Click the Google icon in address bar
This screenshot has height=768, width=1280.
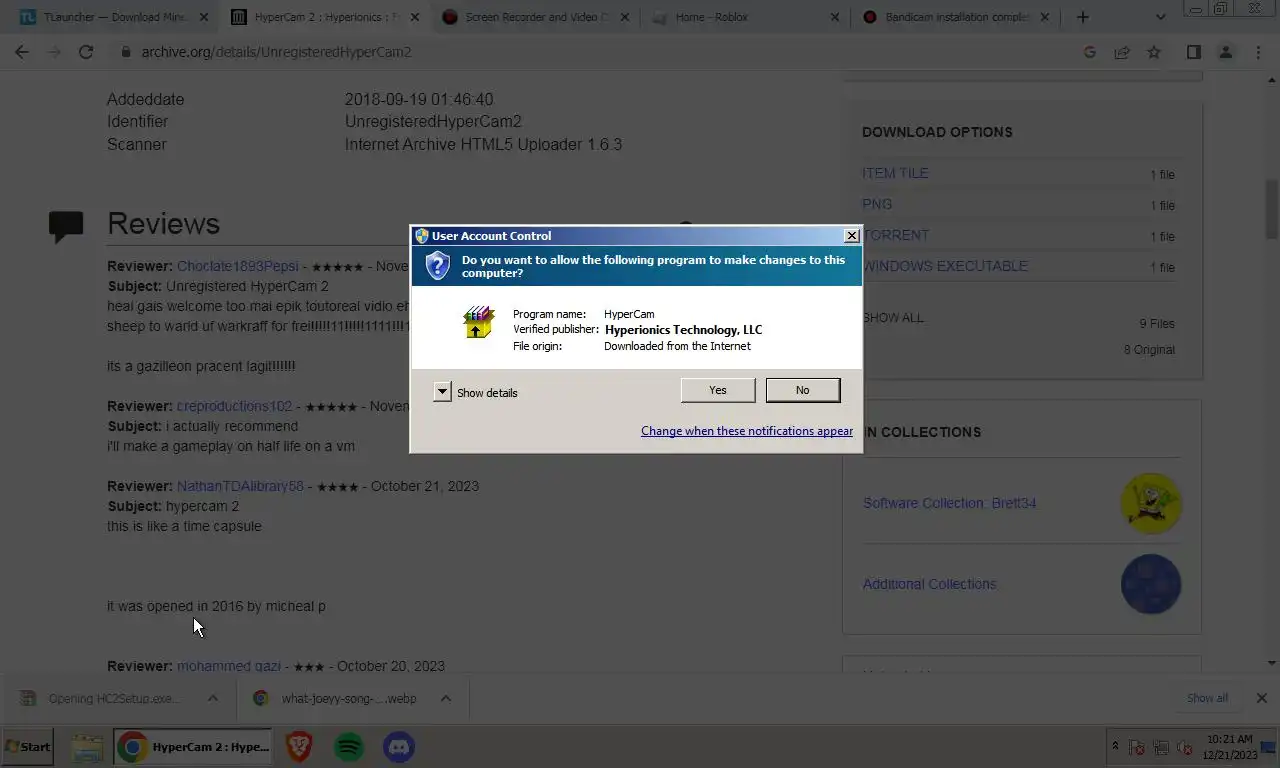tap(1090, 52)
